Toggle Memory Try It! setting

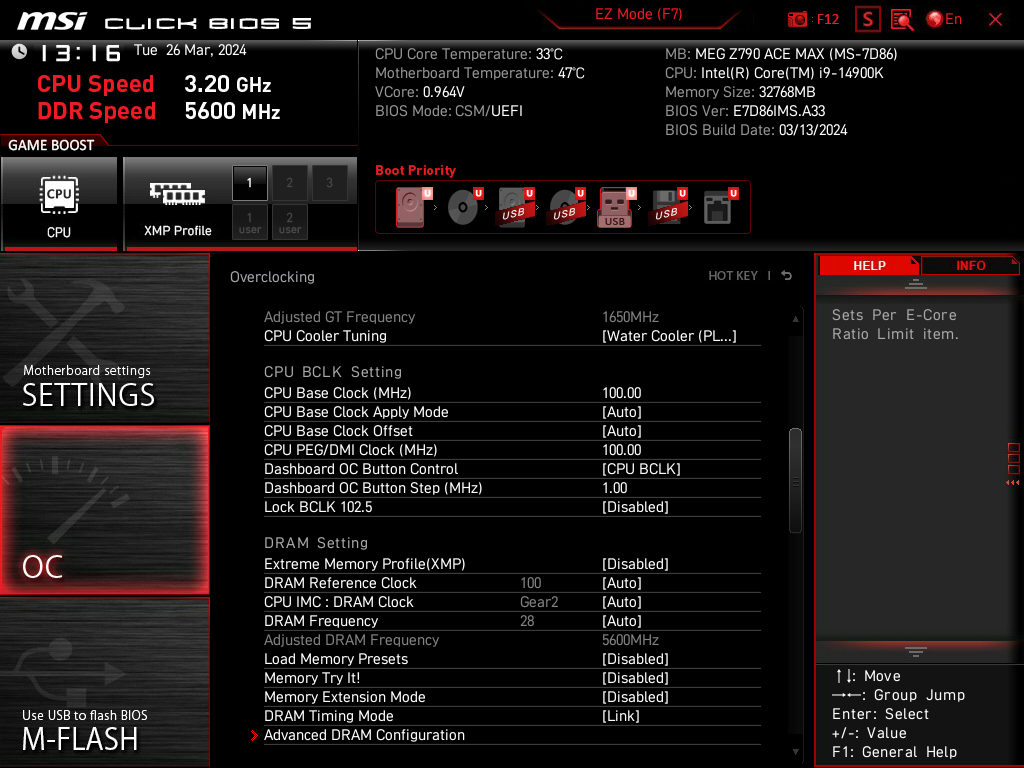tap(512, 678)
